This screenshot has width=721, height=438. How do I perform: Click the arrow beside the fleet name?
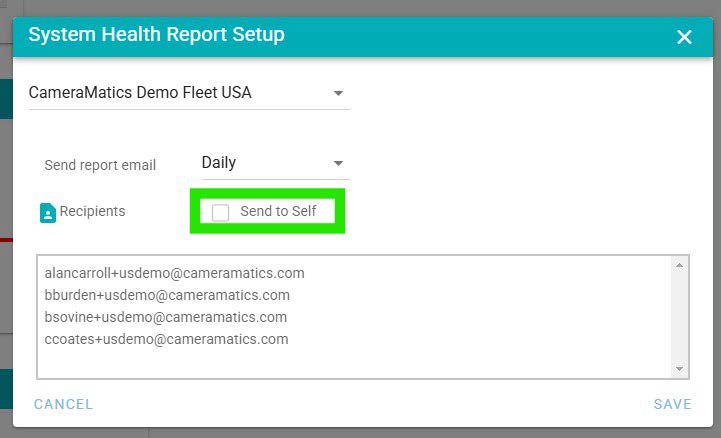pyautogui.click(x=339, y=94)
